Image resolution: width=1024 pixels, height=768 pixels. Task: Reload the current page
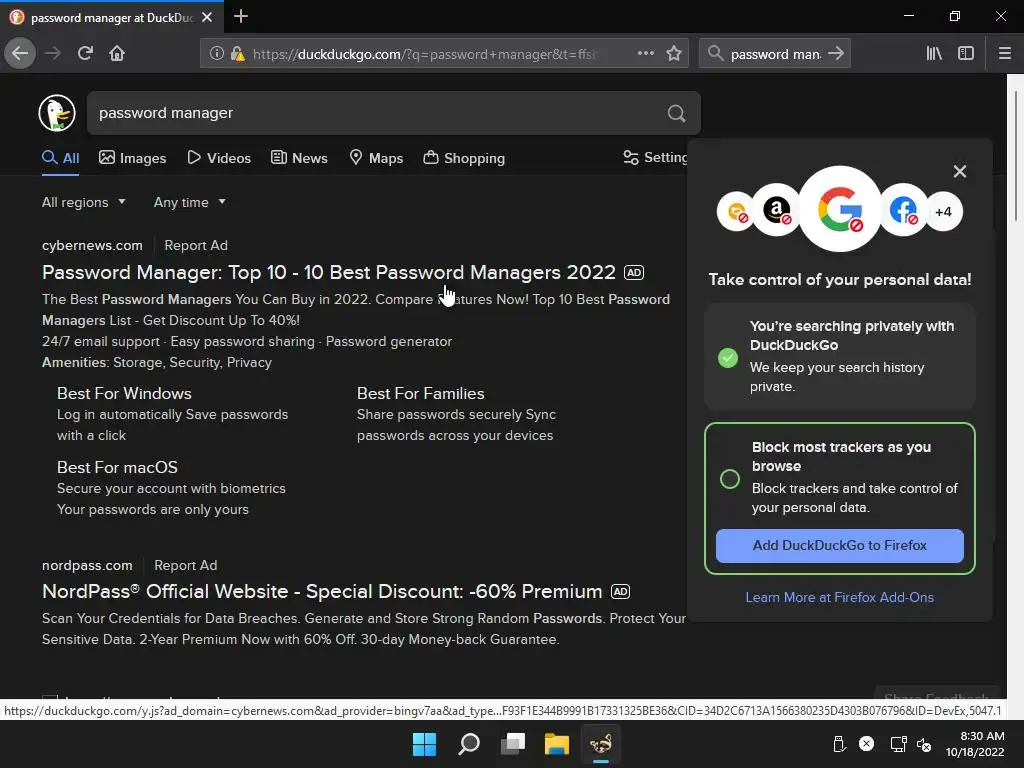(85, 54)
